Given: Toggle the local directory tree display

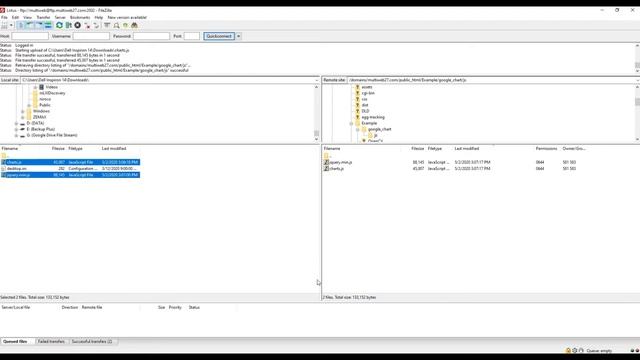Looking at the screenshot, I should coord(30,25).
